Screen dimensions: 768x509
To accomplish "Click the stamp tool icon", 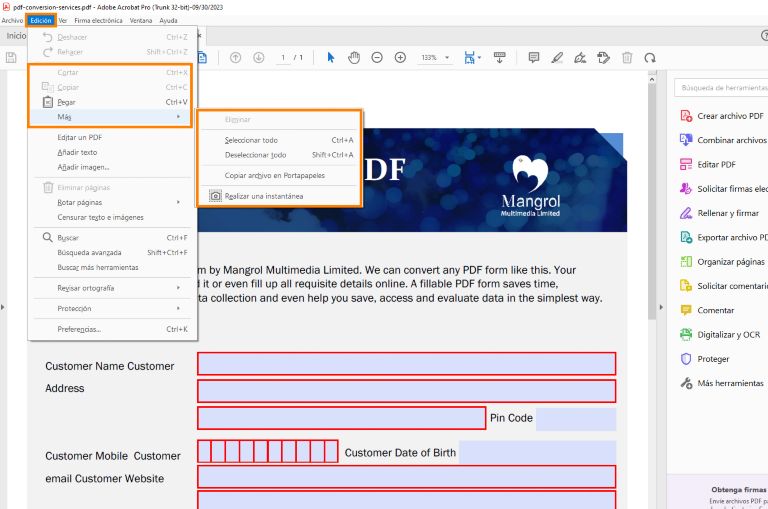I will pos(603,58).
